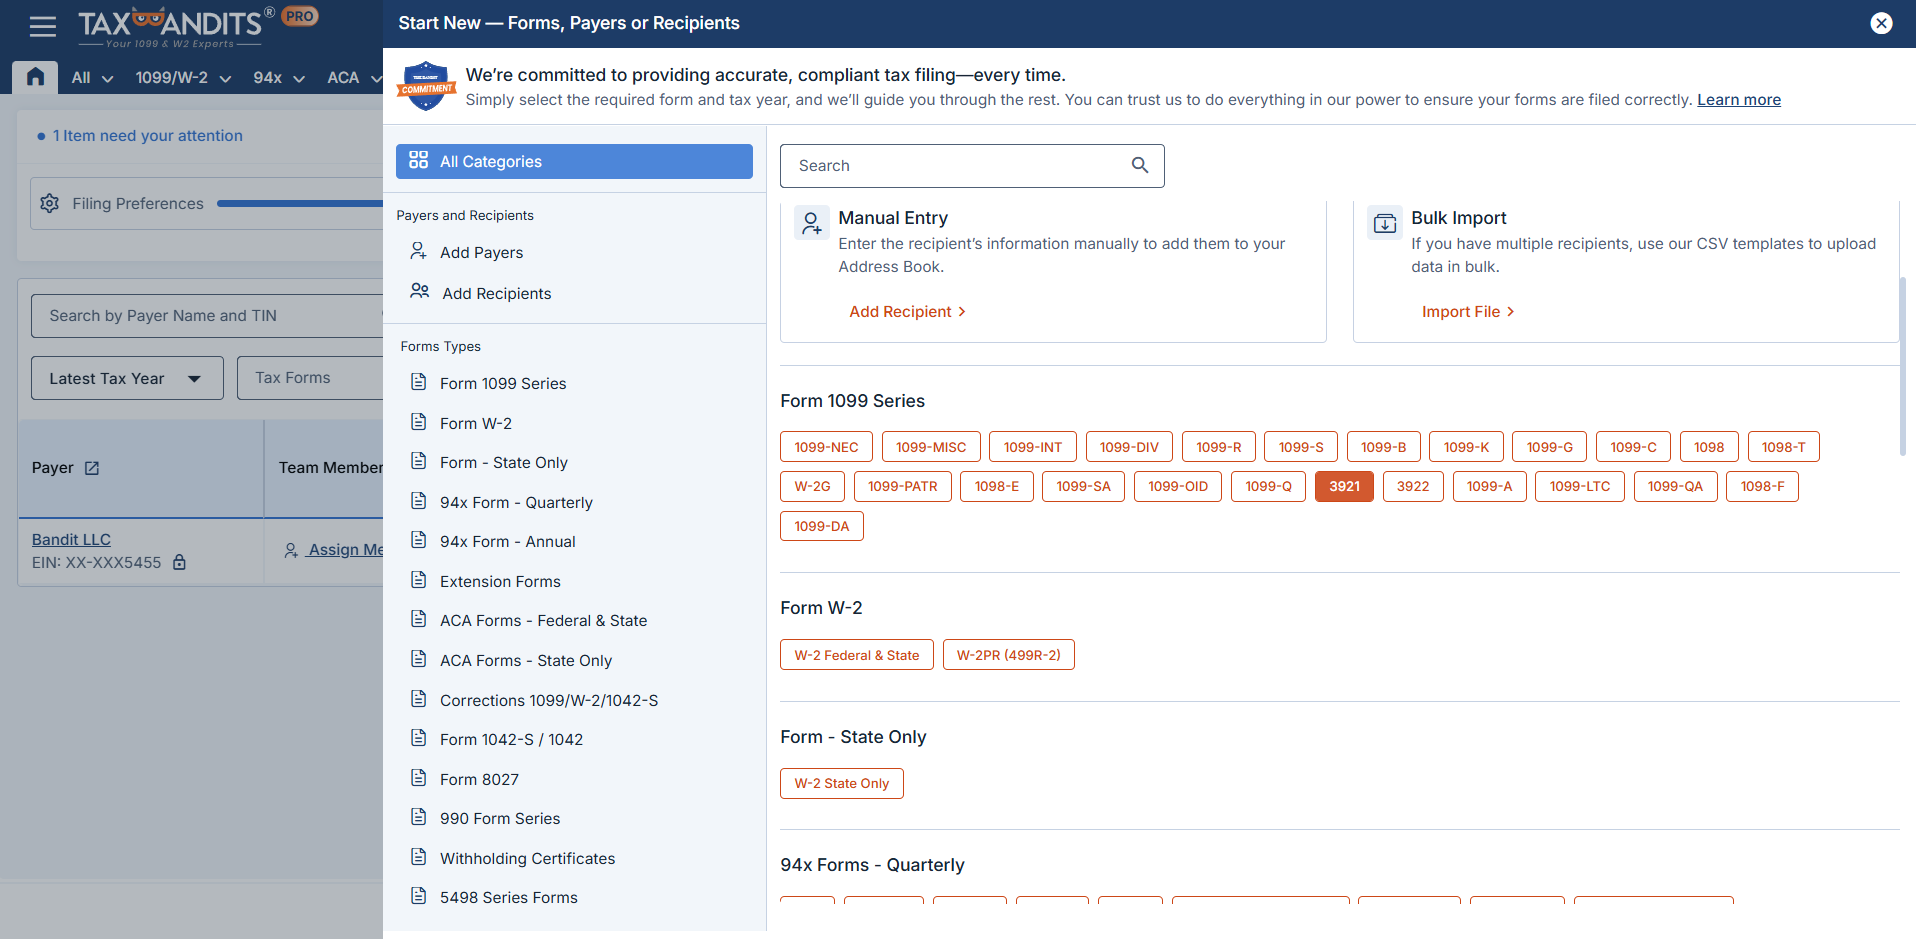Click the Learn more link
The image size is (1916, 939).
[x=1738, y=99]
